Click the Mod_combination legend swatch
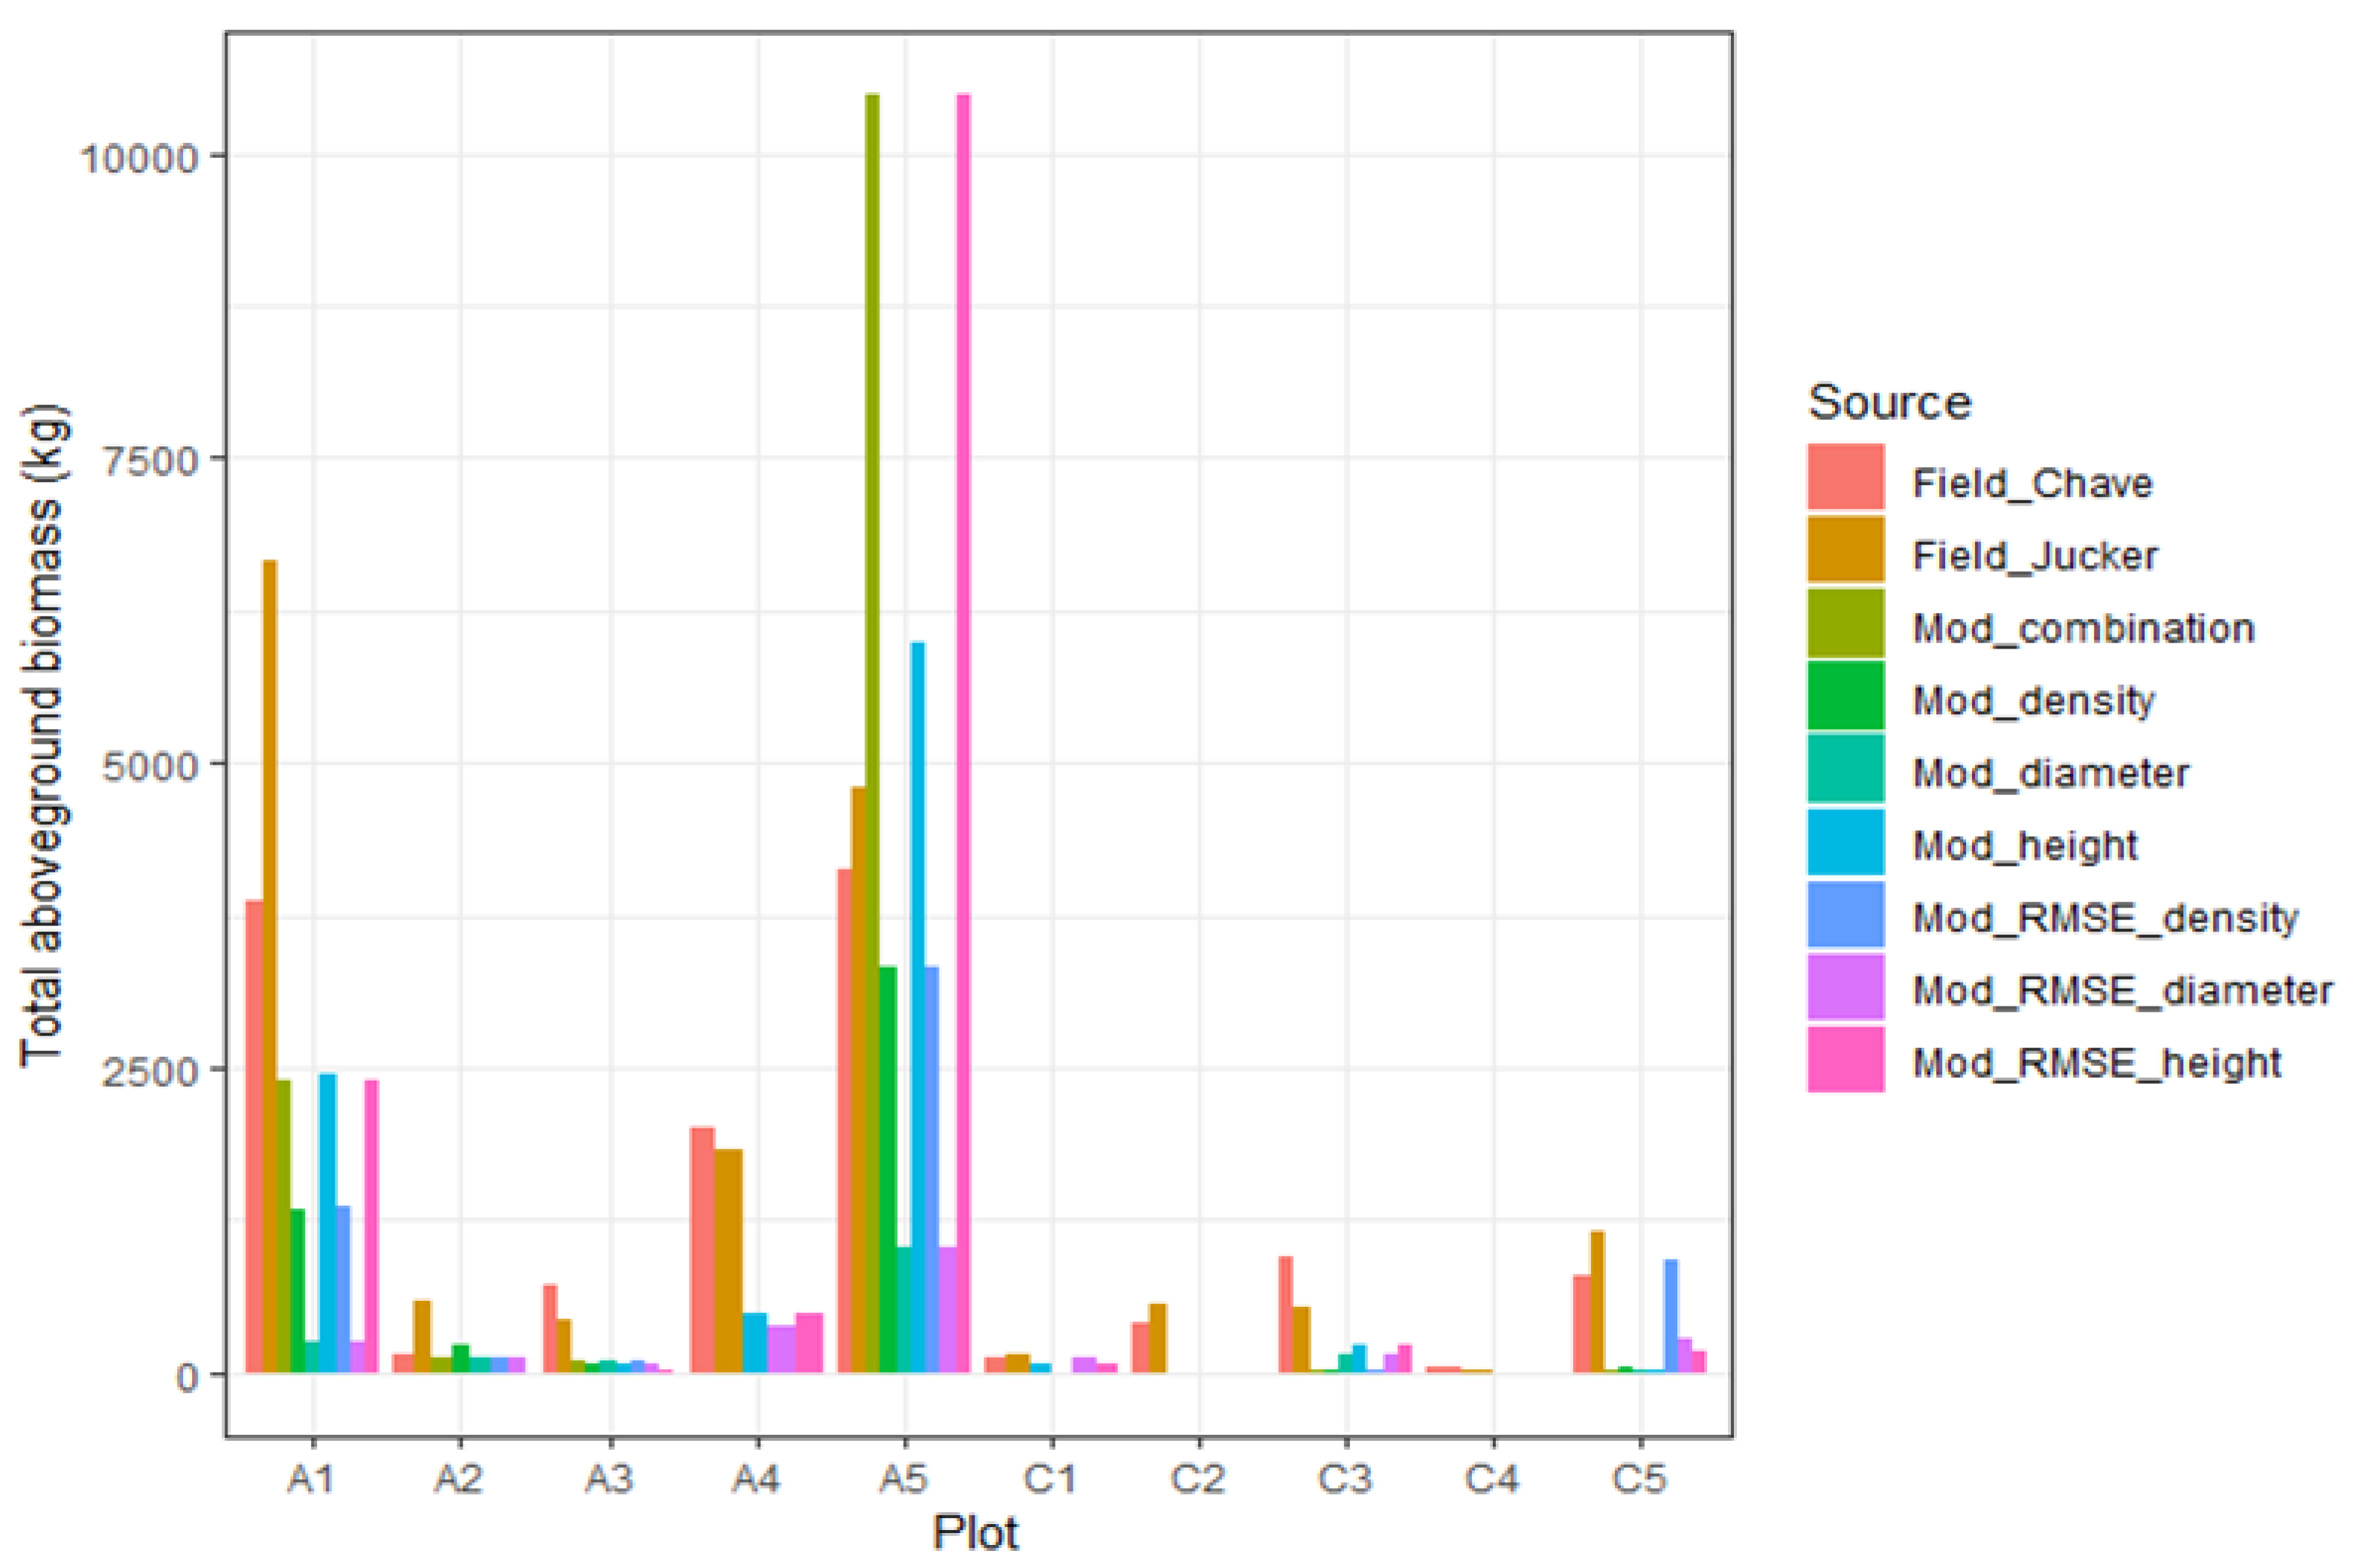Image resolution: width=2355 pixels, height=1568 pixels. coord(1845,622)
